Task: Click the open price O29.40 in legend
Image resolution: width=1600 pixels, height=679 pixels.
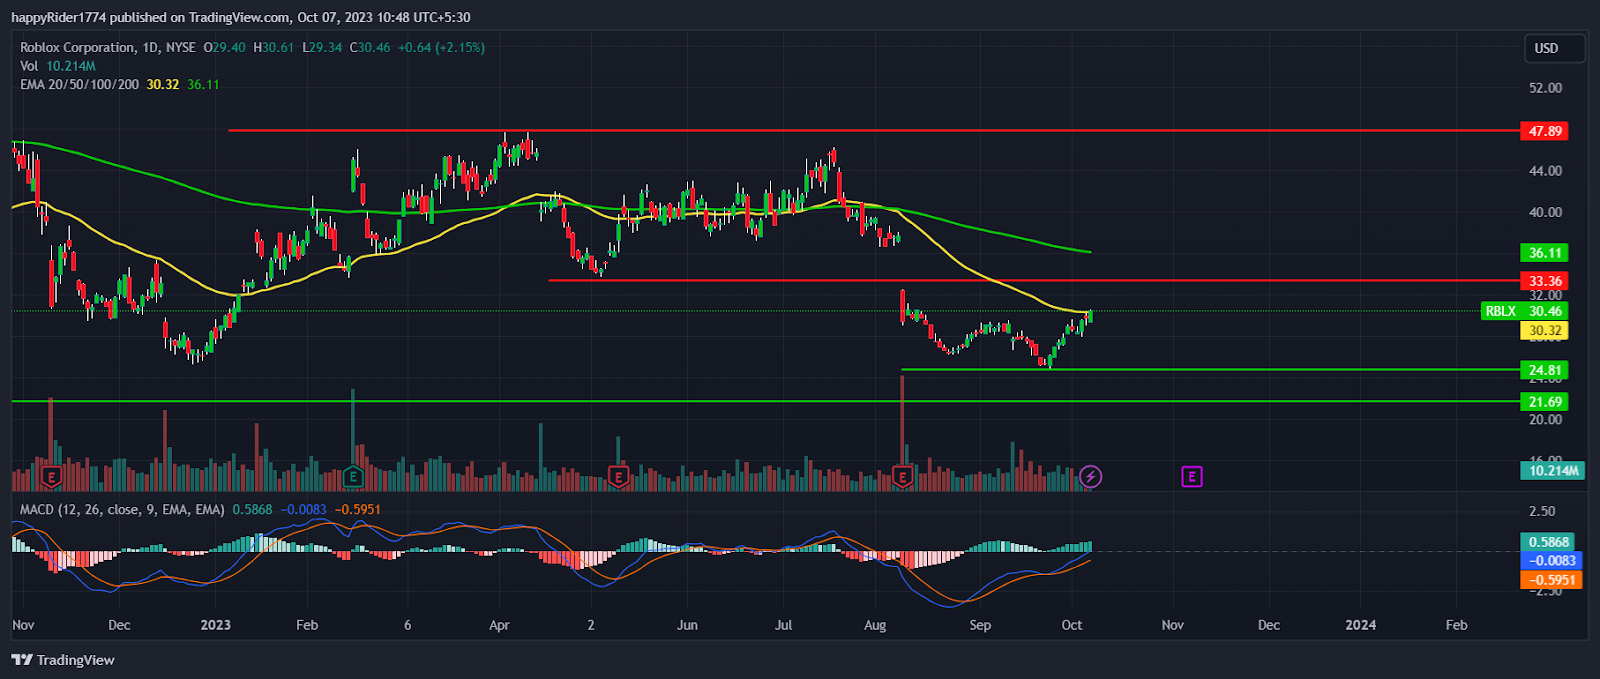Action: coord(224,47)
